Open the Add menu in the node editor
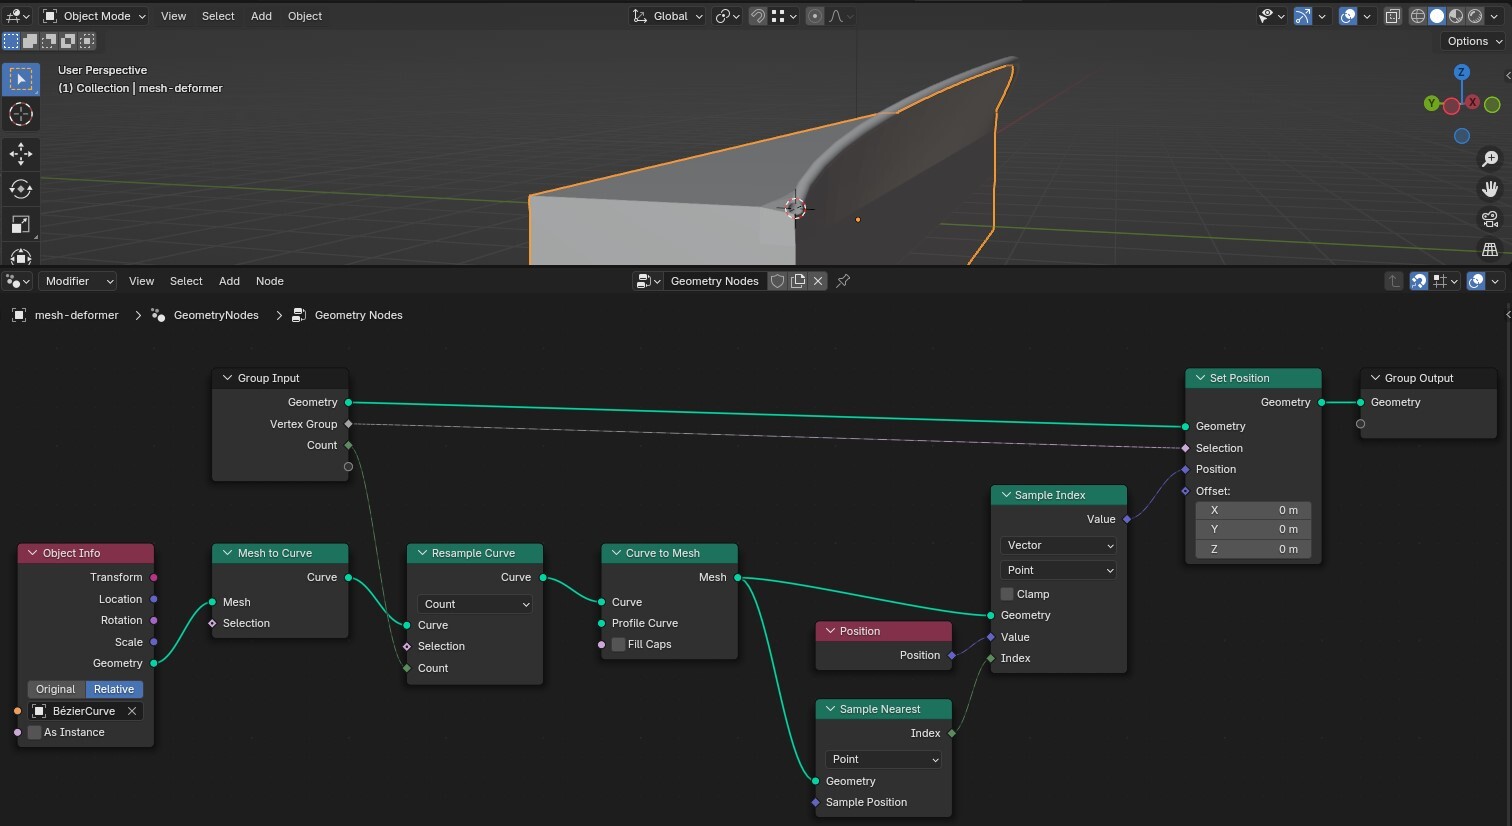The height and width of the screenshot is (826, 1512). click(229, 281)
